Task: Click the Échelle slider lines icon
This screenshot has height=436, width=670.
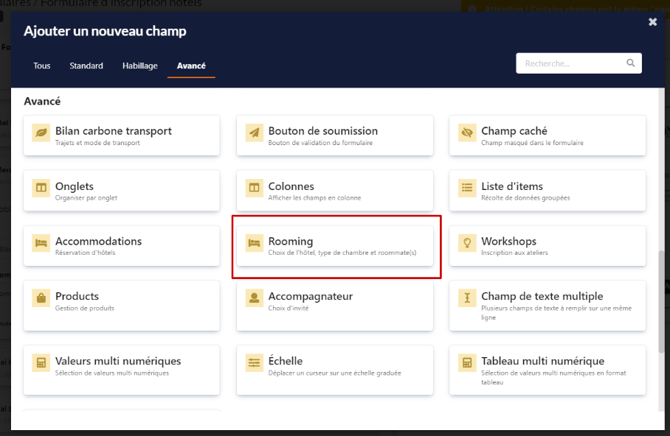Action: (x=254, y=362)
